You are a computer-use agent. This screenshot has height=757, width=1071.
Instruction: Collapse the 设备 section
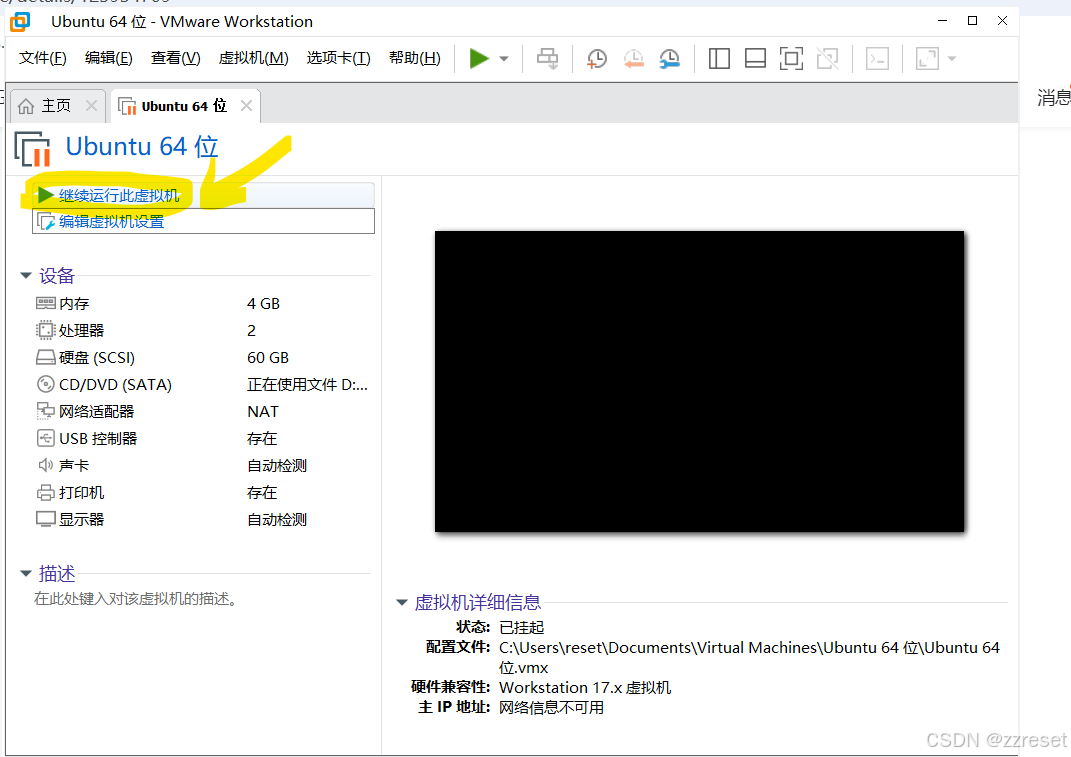[26, 275]
